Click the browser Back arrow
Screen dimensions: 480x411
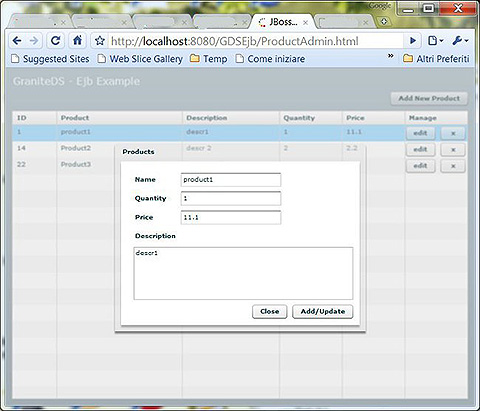pyautogui.click(x=17, y=41)
